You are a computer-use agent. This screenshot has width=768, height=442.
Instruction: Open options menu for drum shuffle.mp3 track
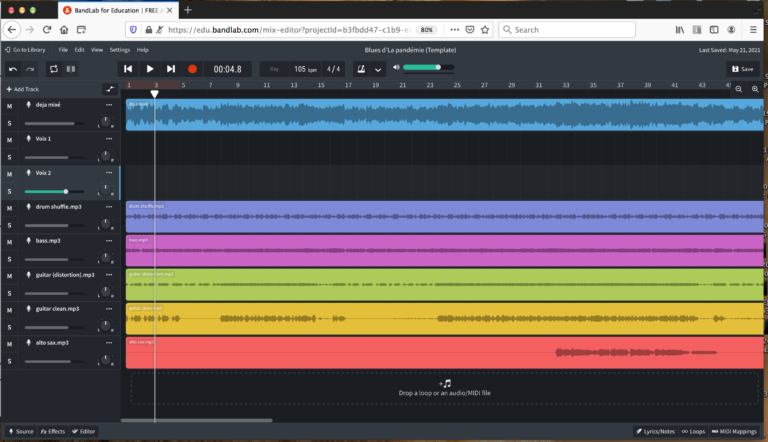[x=109, y=206]
